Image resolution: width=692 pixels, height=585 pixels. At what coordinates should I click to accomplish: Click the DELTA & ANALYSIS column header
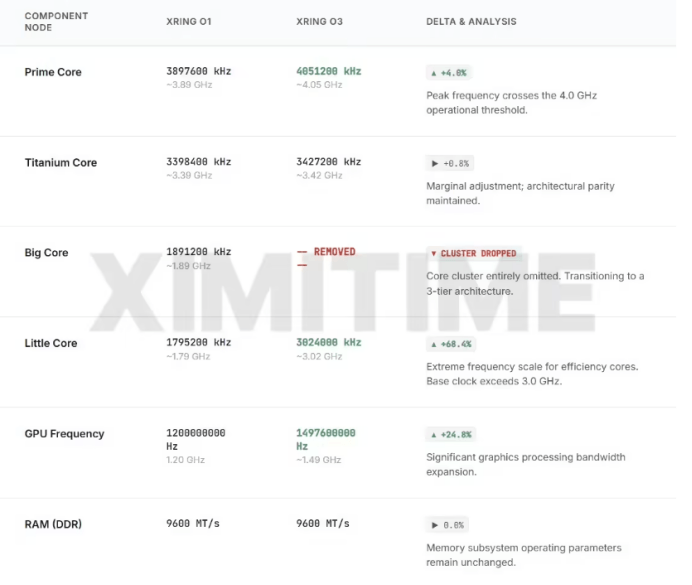click(x=471, y=22)
